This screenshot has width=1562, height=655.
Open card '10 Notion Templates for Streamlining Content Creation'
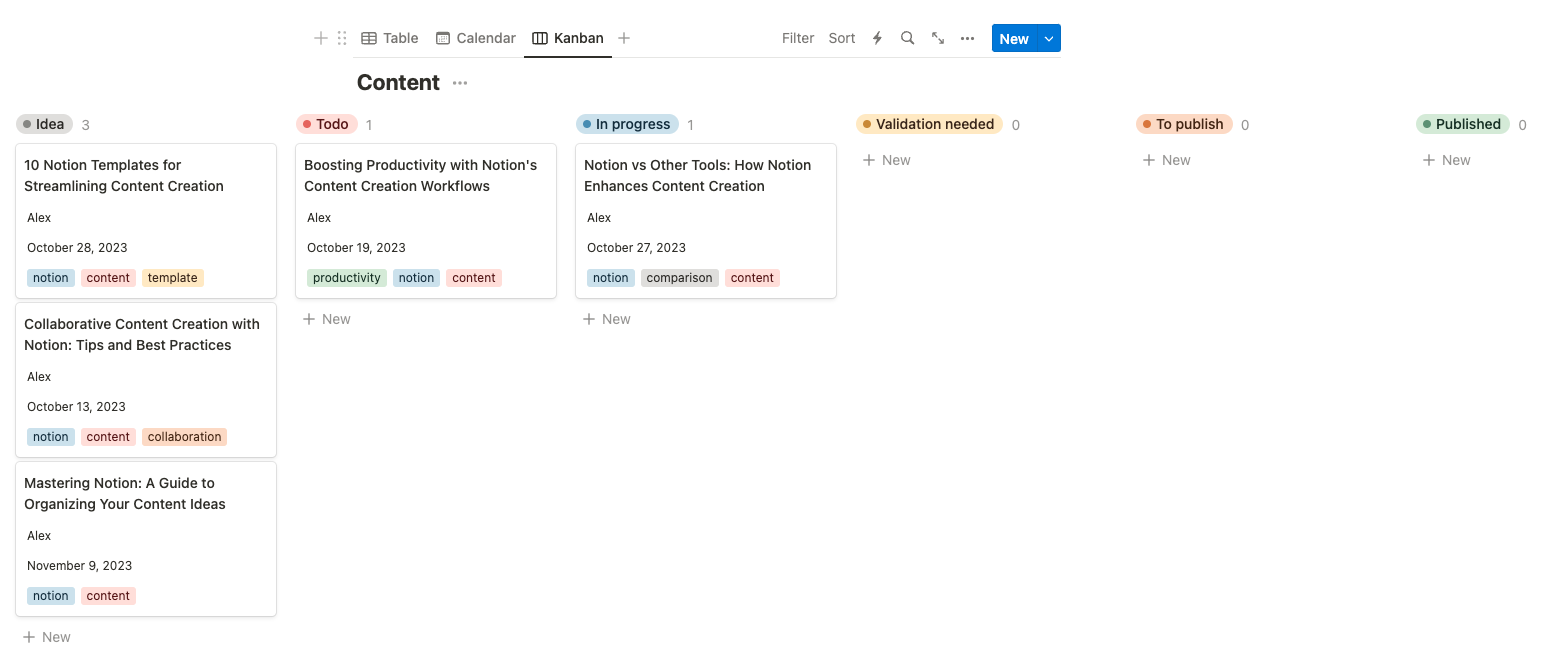tap(146, 221)
